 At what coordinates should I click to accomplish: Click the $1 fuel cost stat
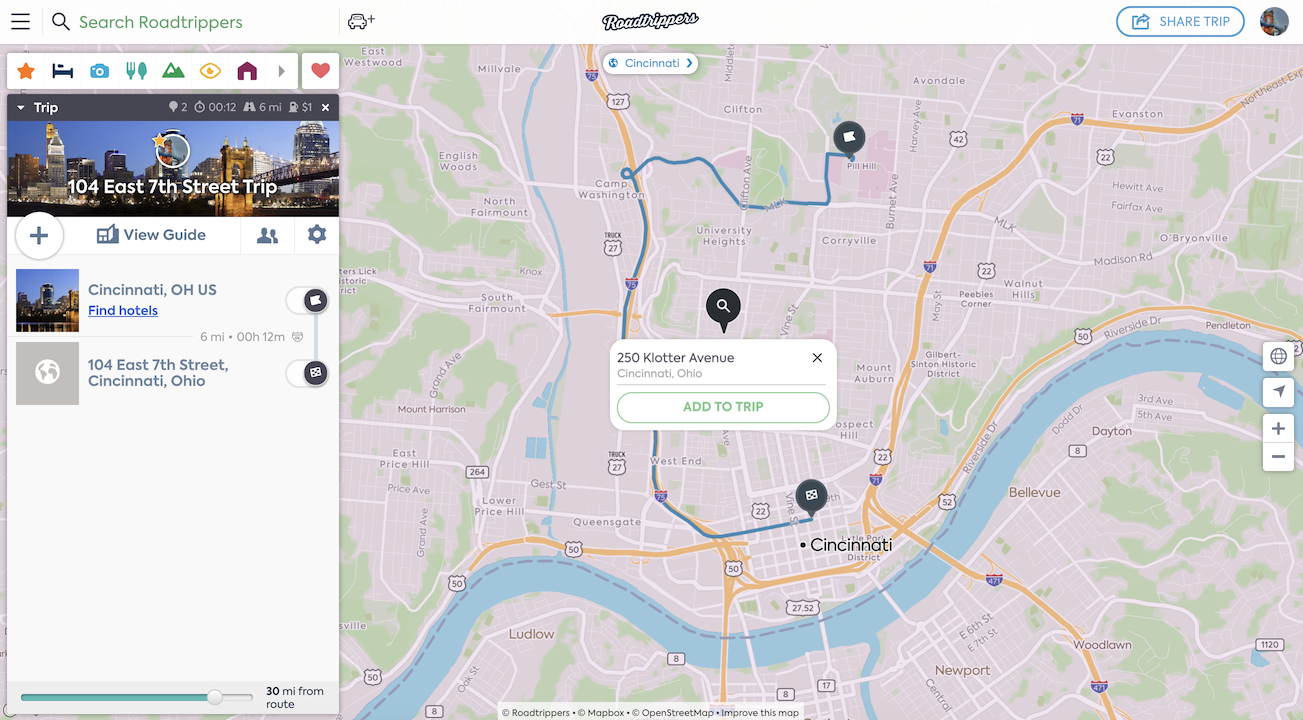301,107
